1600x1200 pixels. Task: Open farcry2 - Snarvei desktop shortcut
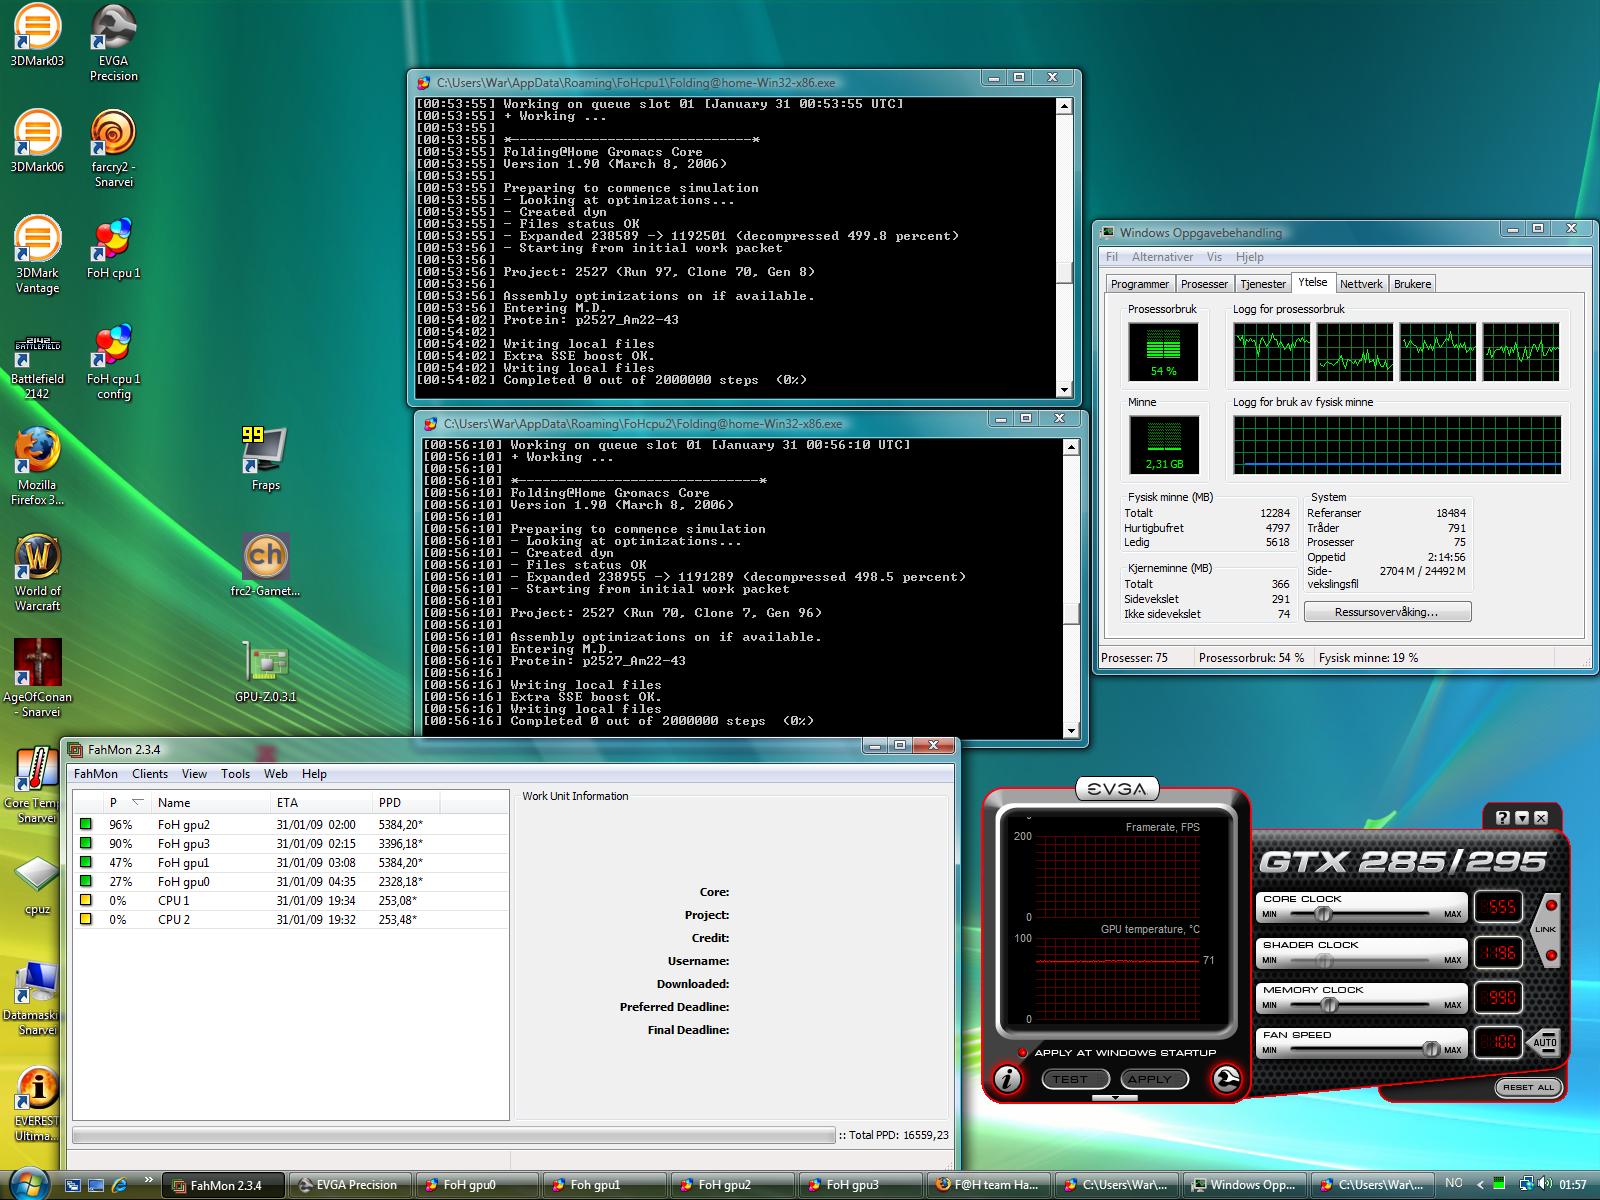[114, 149]
